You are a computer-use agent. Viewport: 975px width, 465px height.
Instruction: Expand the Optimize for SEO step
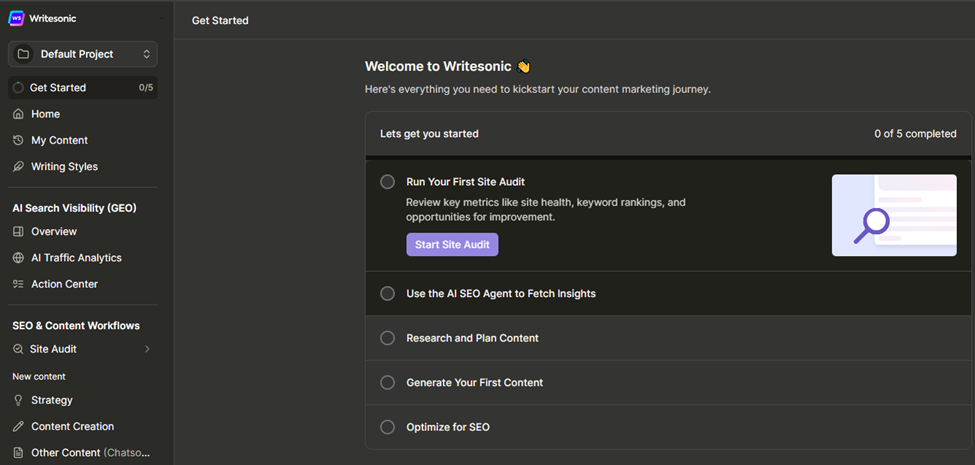coord(668,427)
